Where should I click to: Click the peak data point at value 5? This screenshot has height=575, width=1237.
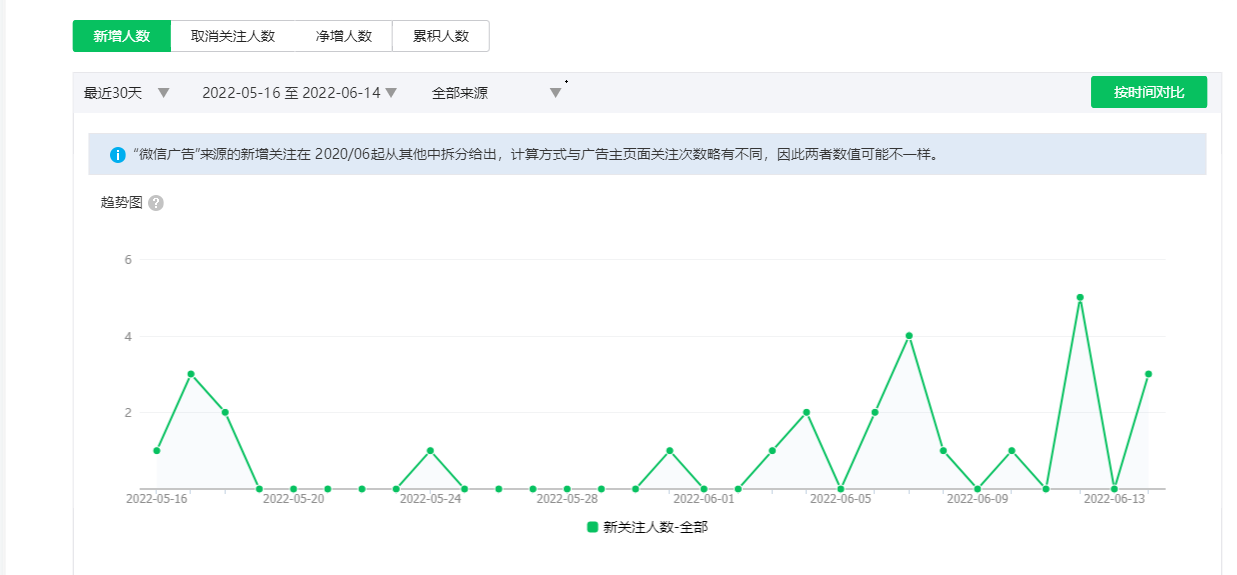pyautogui.click(x=1080, y=298)
